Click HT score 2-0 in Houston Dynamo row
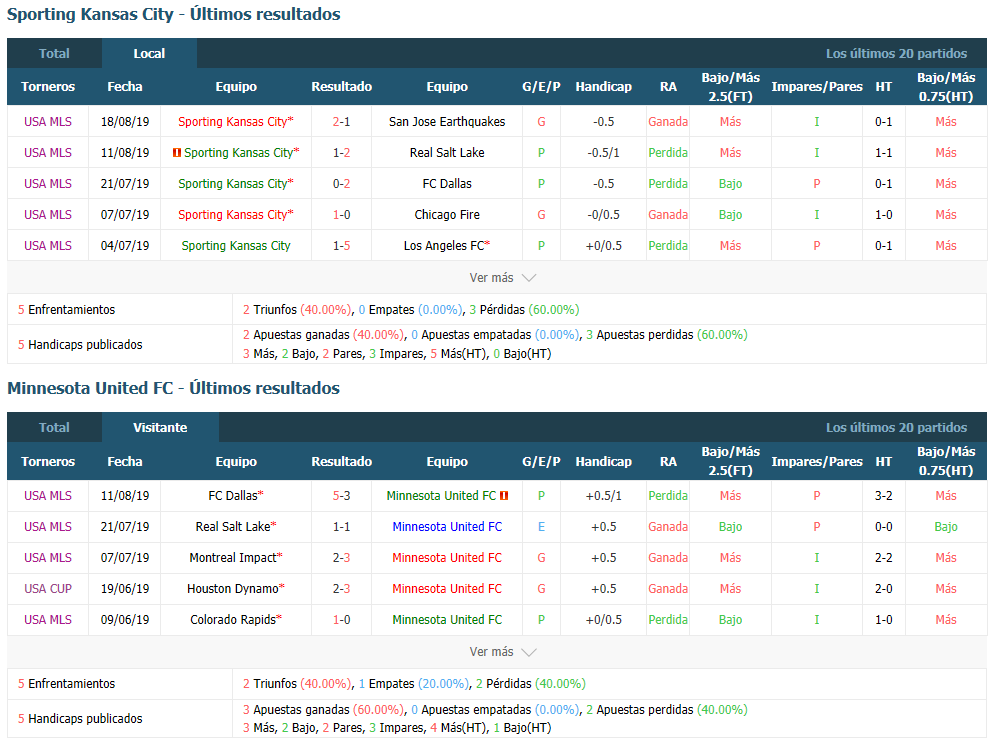The image size is (999, 741). (x=883, y=589)
